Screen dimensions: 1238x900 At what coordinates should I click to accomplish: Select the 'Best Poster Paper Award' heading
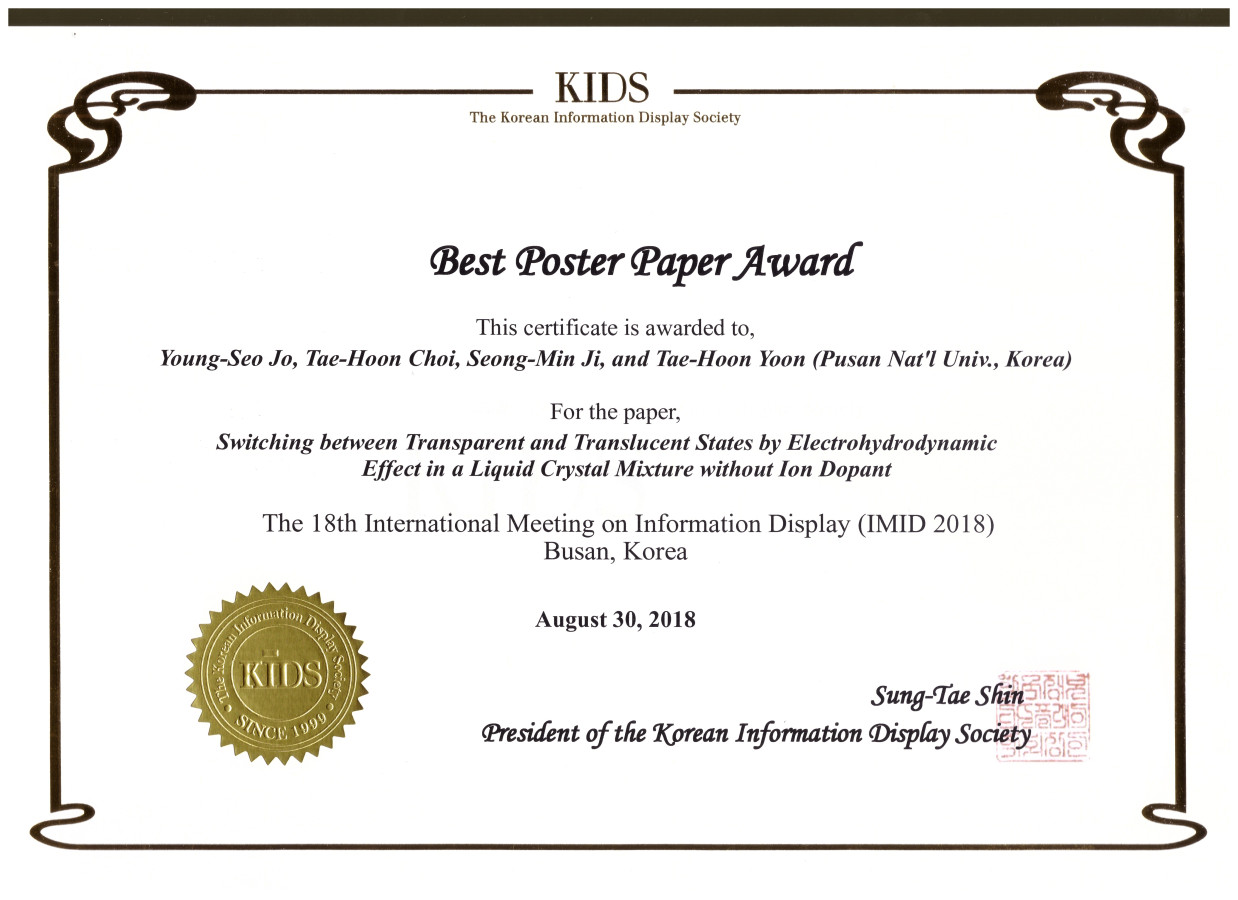tap(644, 262)
